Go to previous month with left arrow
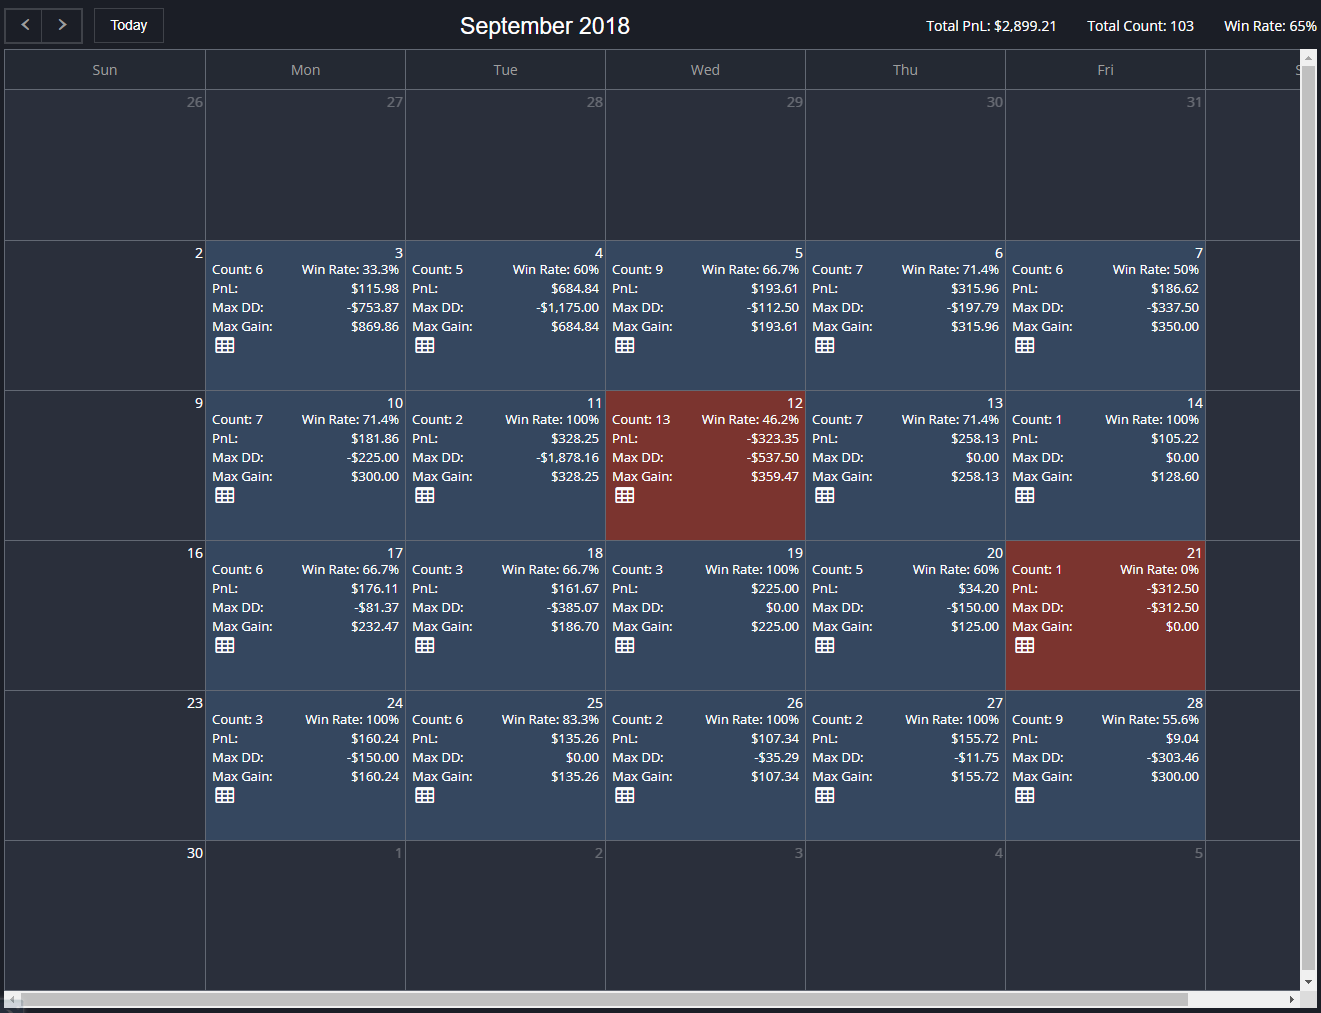 click(x=25, y=25)
